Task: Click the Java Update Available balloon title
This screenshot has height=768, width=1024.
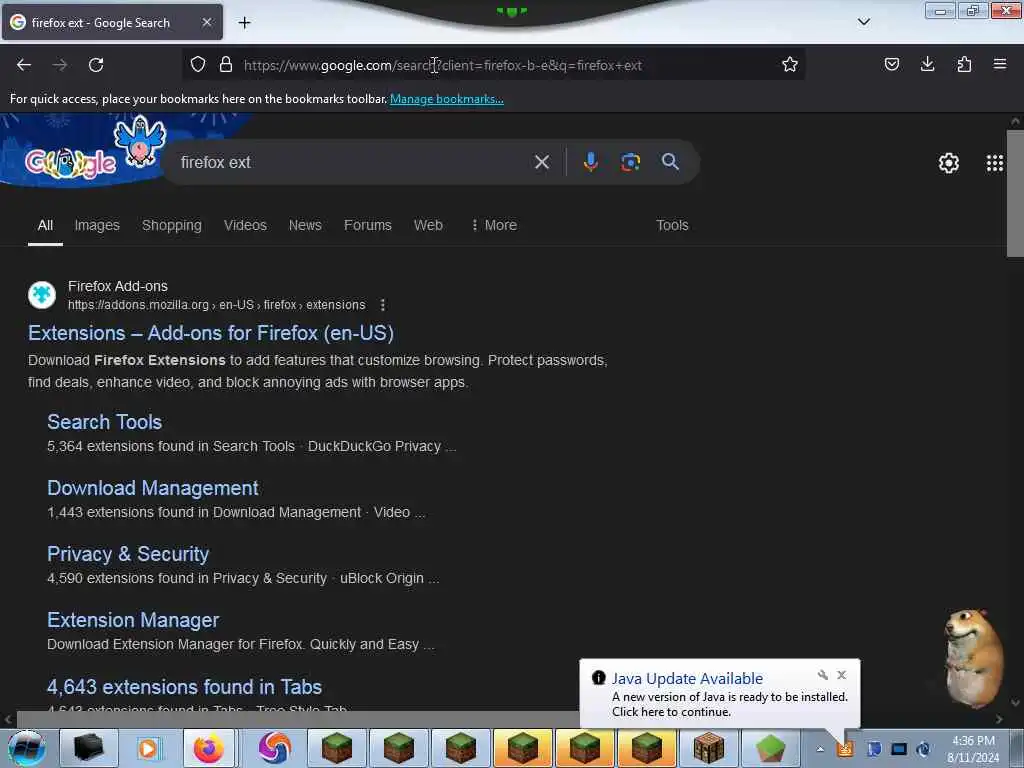Action: [687, 679]
